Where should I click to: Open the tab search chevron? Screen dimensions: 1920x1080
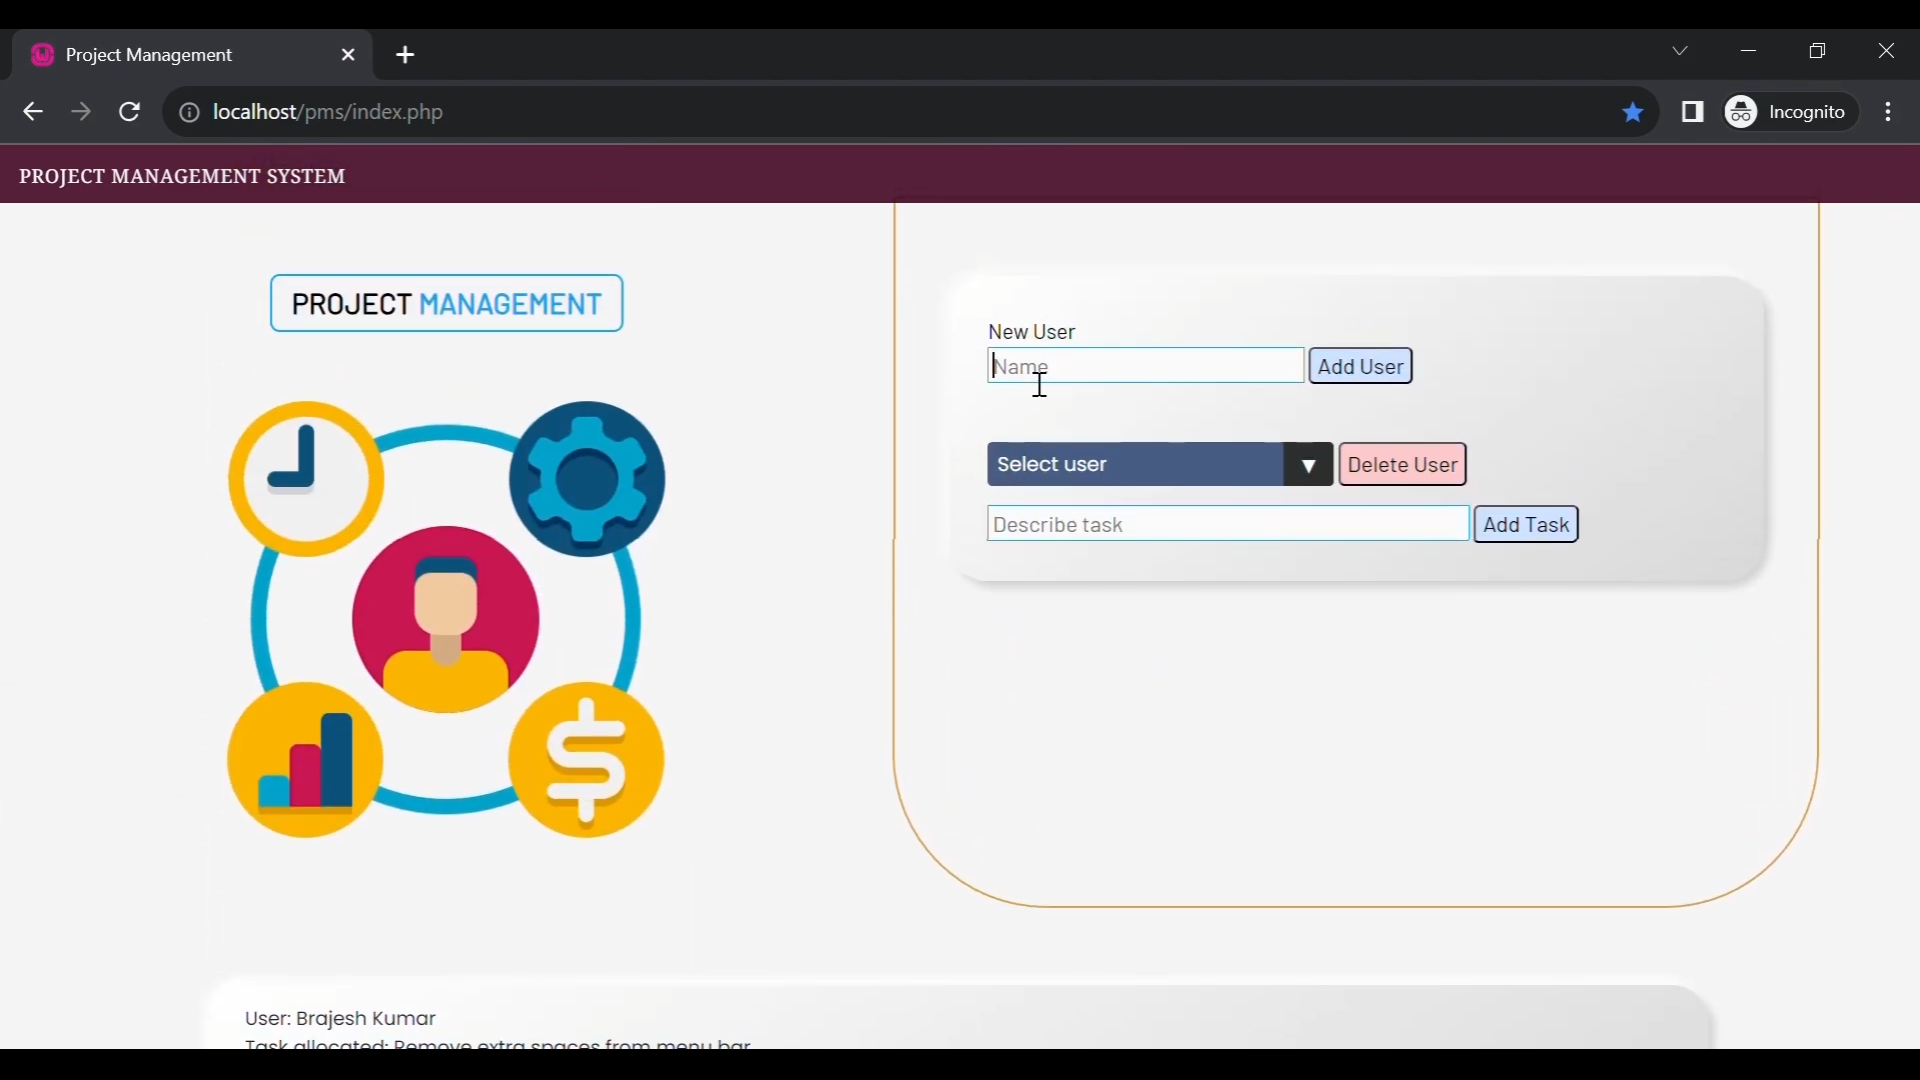coord(1681,51)
